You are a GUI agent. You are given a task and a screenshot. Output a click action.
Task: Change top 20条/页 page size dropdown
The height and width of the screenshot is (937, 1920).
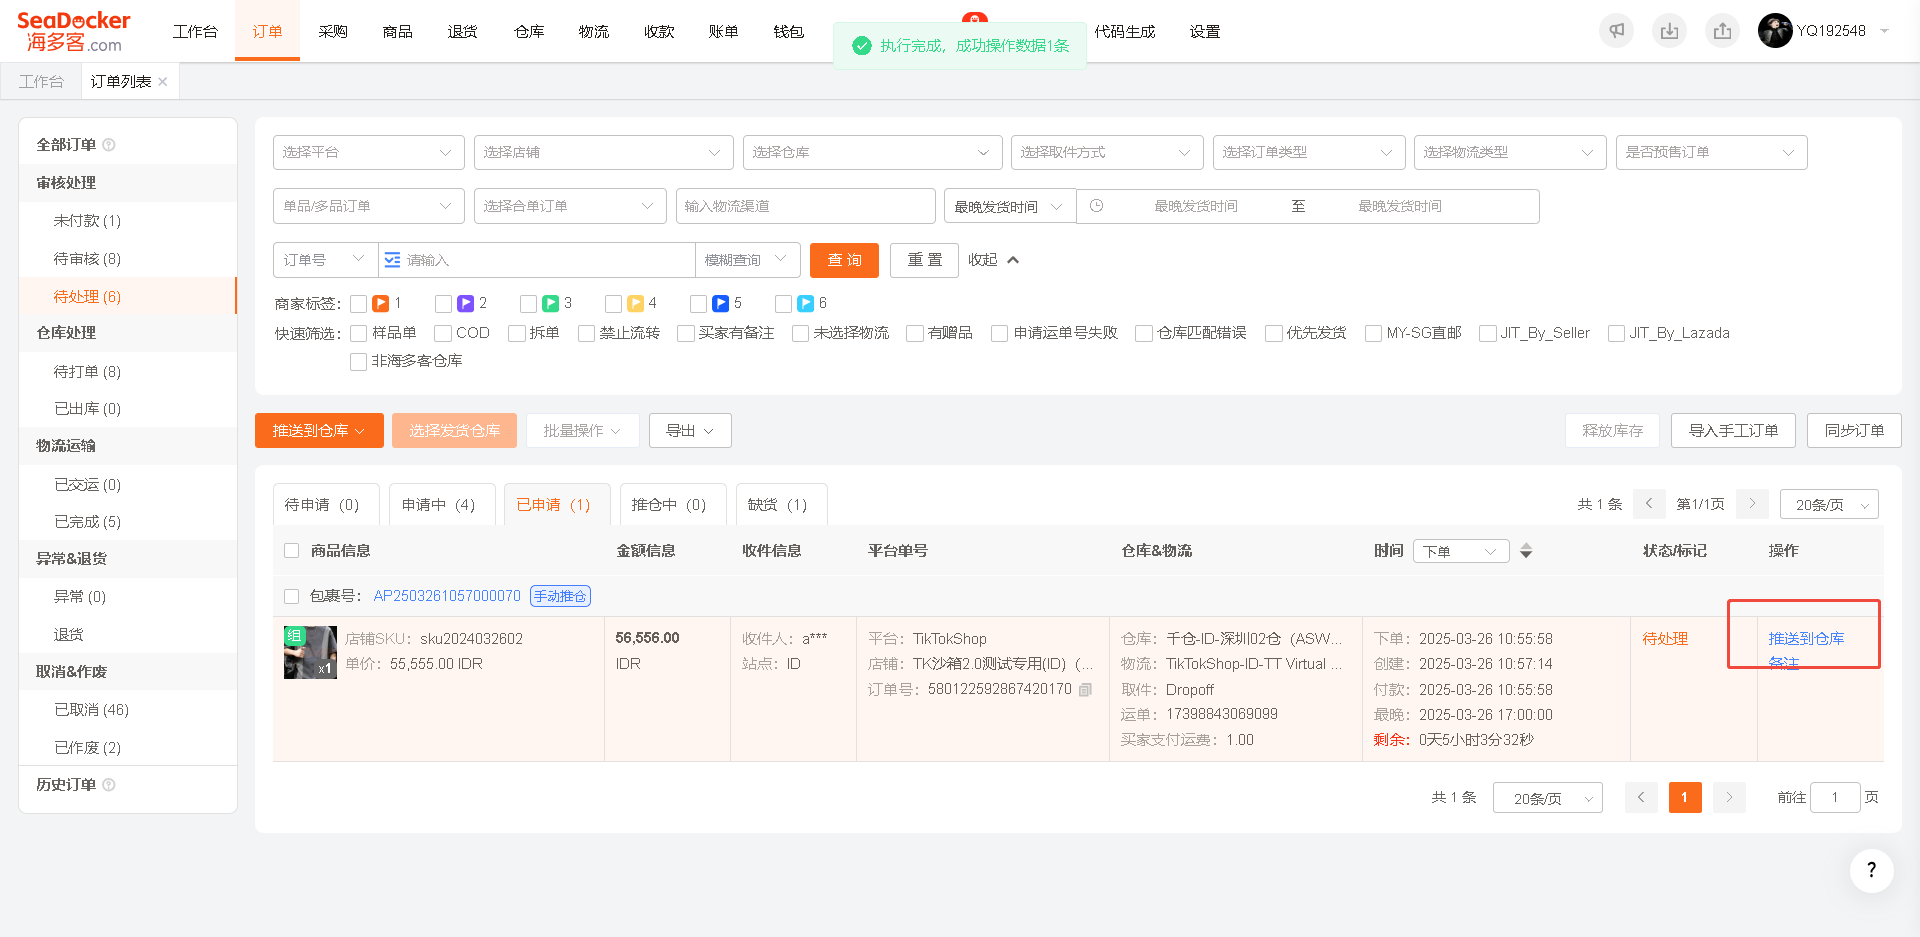coord(1829,504)
